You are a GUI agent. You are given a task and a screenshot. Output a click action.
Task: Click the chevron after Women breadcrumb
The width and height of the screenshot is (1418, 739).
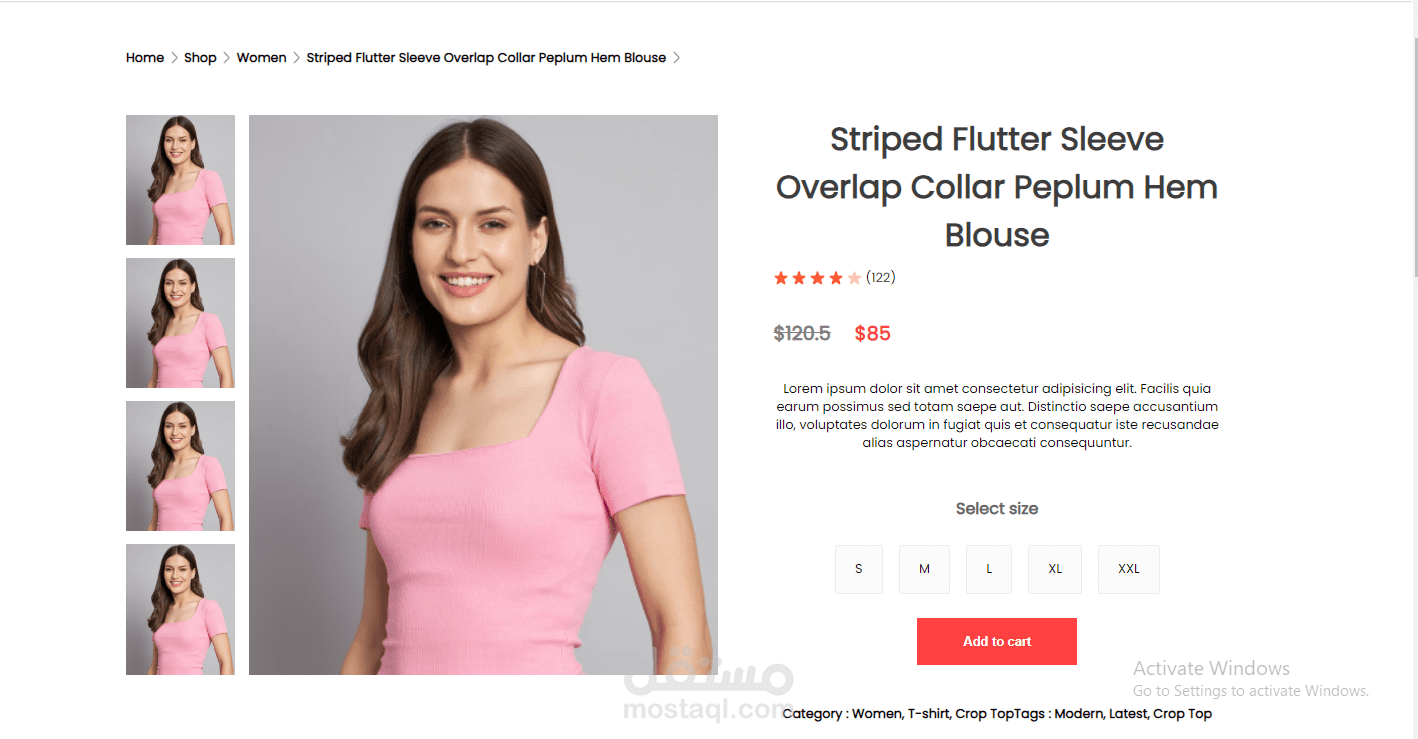(x=297, y=58)
